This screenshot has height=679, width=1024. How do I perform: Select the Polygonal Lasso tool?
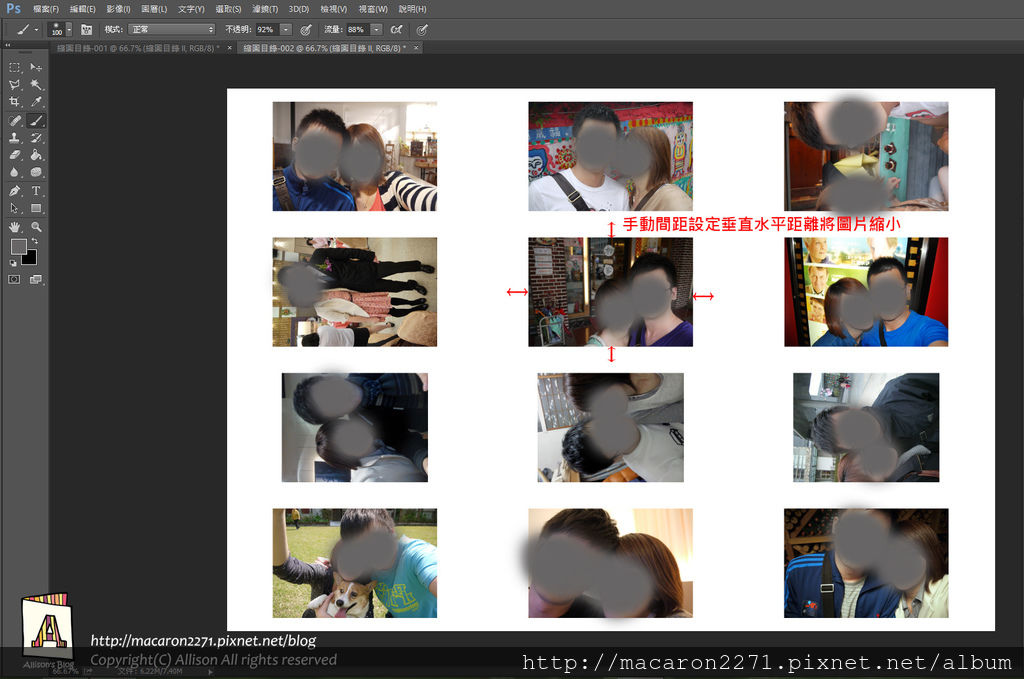pos(14,85)
